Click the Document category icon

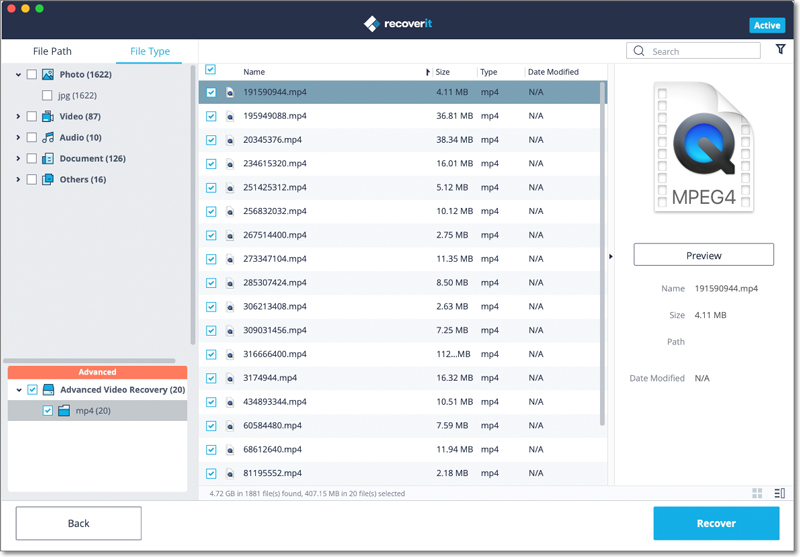coord(48,158)
